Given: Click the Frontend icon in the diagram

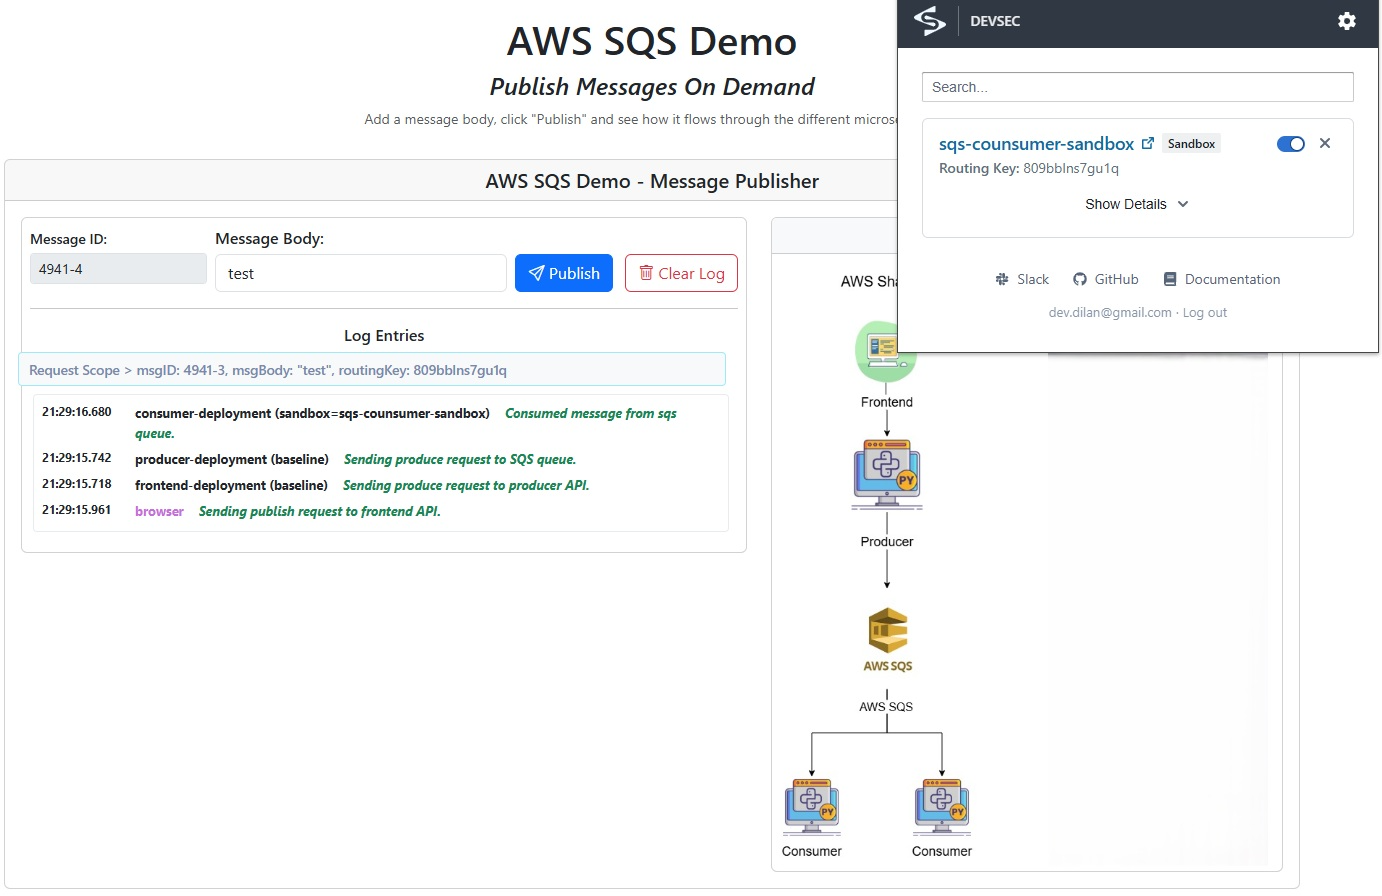Looking at the screenshot, I should [886, 352].
